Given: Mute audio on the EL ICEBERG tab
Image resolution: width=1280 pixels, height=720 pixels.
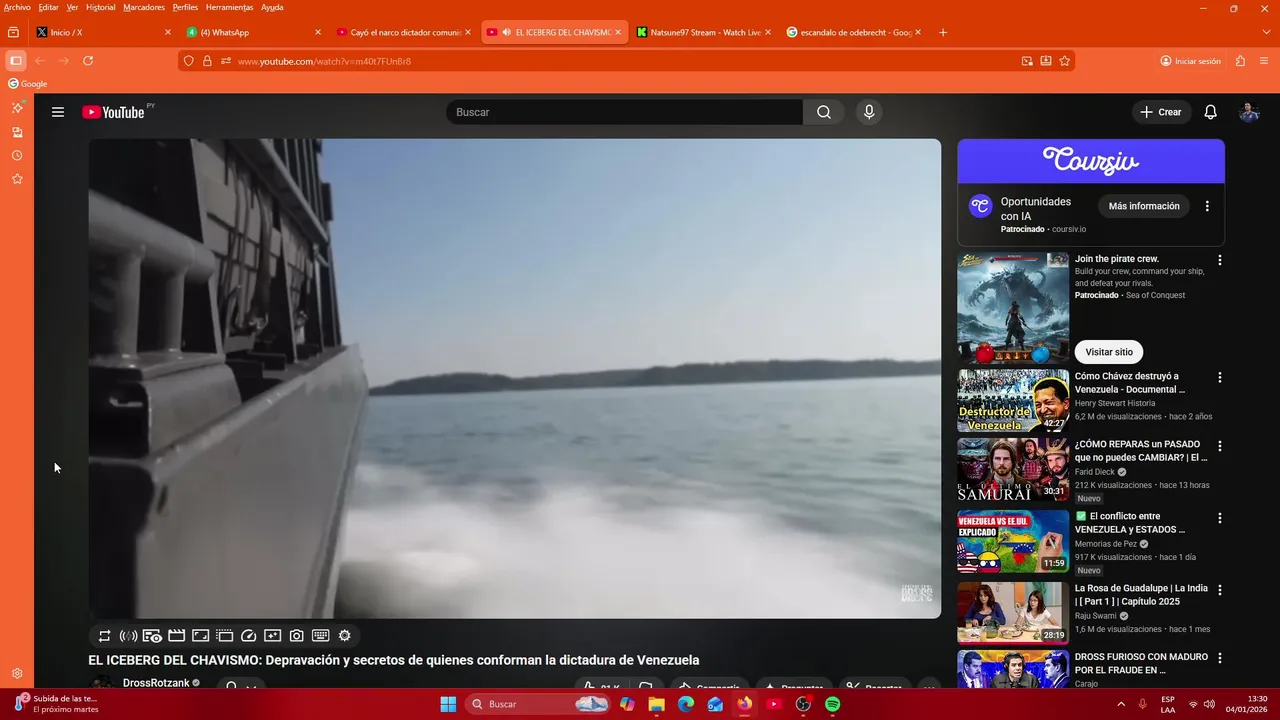Looking at the screenshot, I should point(506,32).
